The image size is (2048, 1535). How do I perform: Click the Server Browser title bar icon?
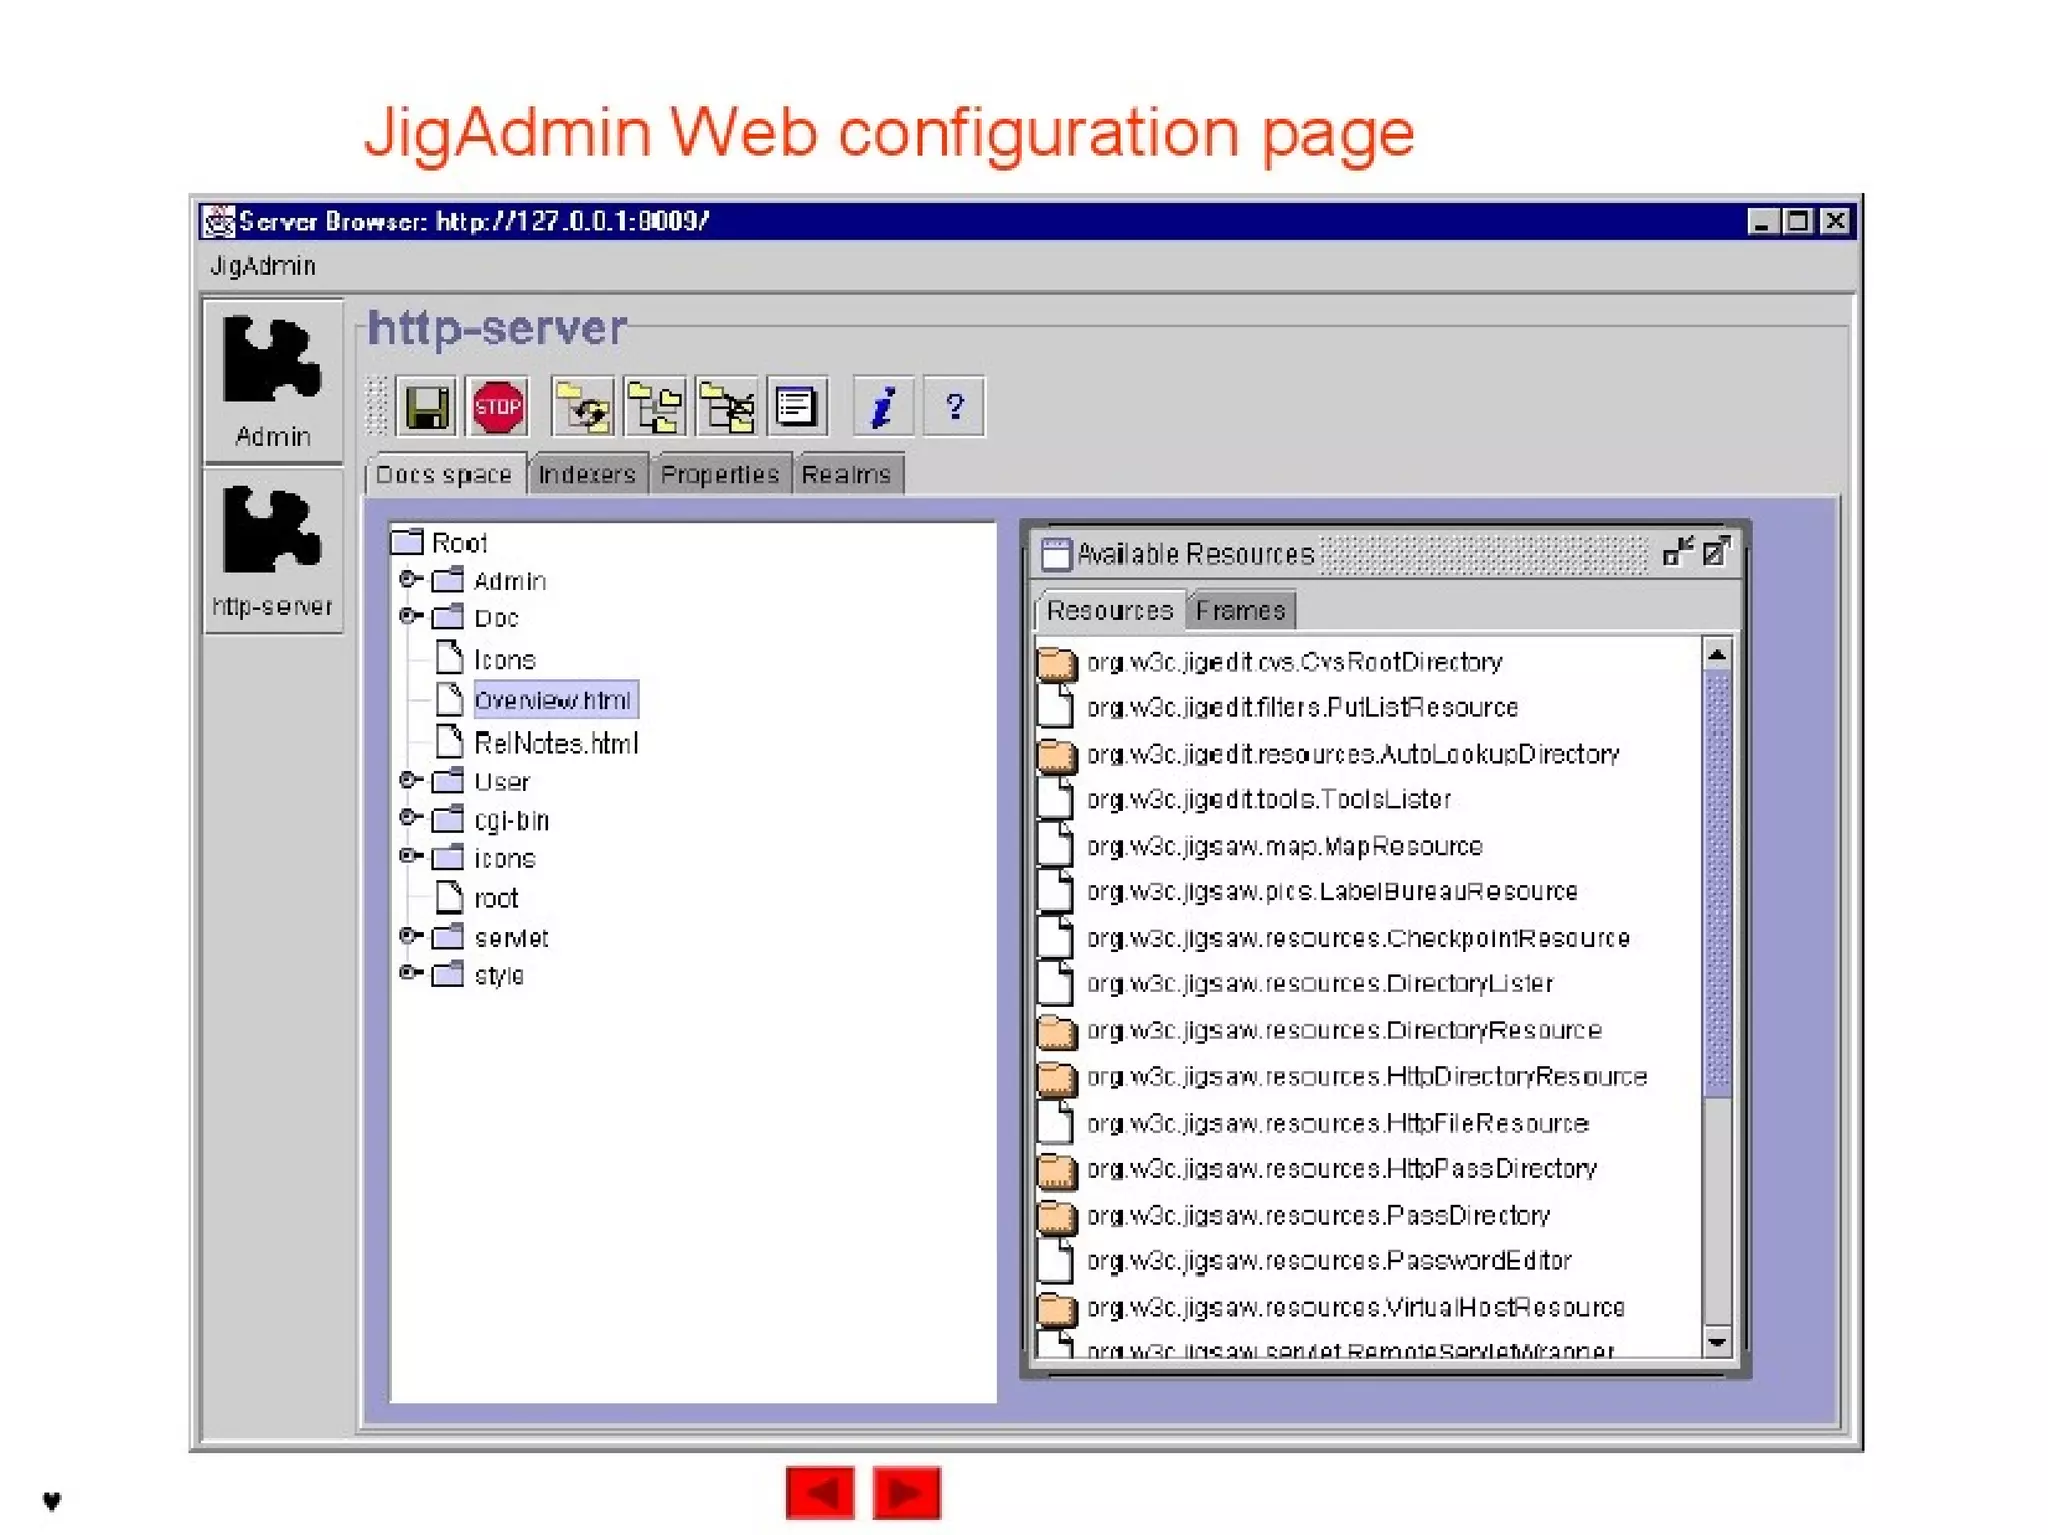pos(217,221)
